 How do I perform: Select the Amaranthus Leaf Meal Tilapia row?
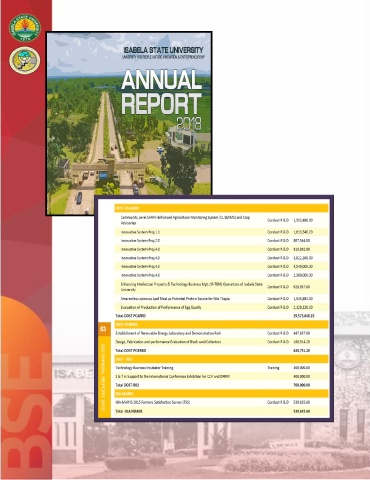coord(221,298)
